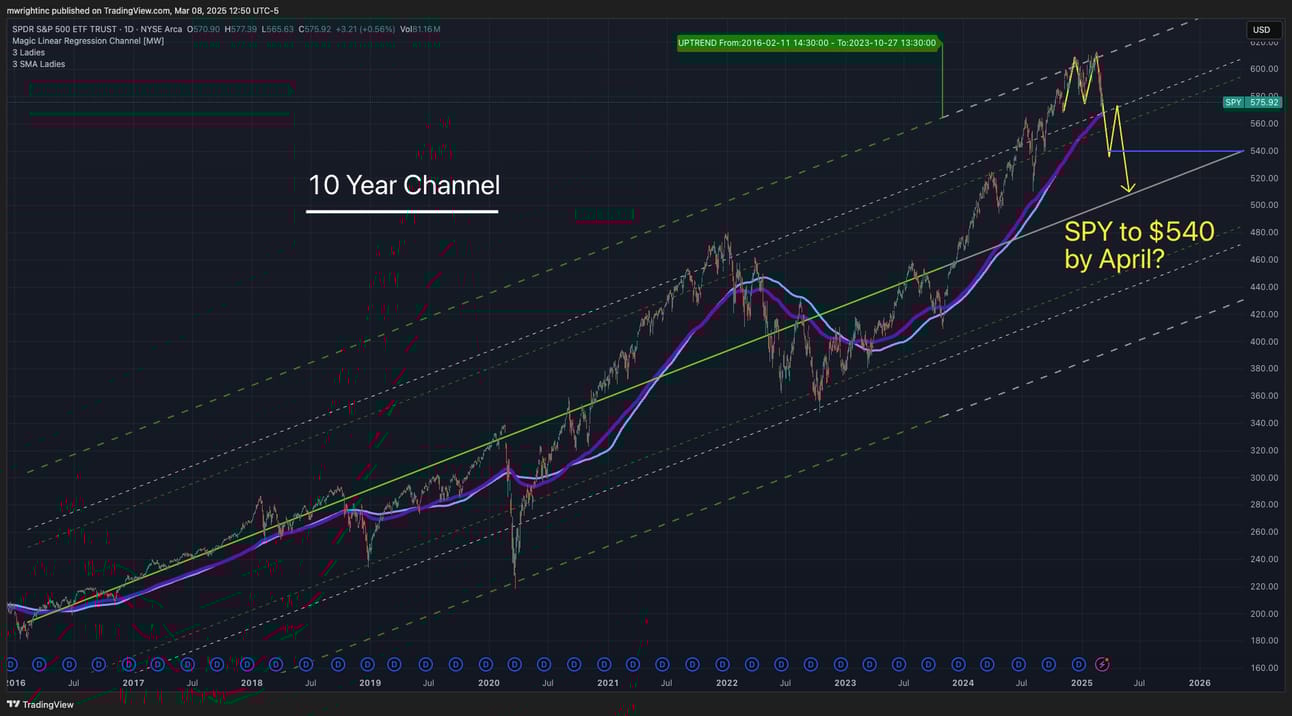1292x716 pixels.
Task: Click the dividend marker beside the lightning icon
Action: tap(1079, 663)
